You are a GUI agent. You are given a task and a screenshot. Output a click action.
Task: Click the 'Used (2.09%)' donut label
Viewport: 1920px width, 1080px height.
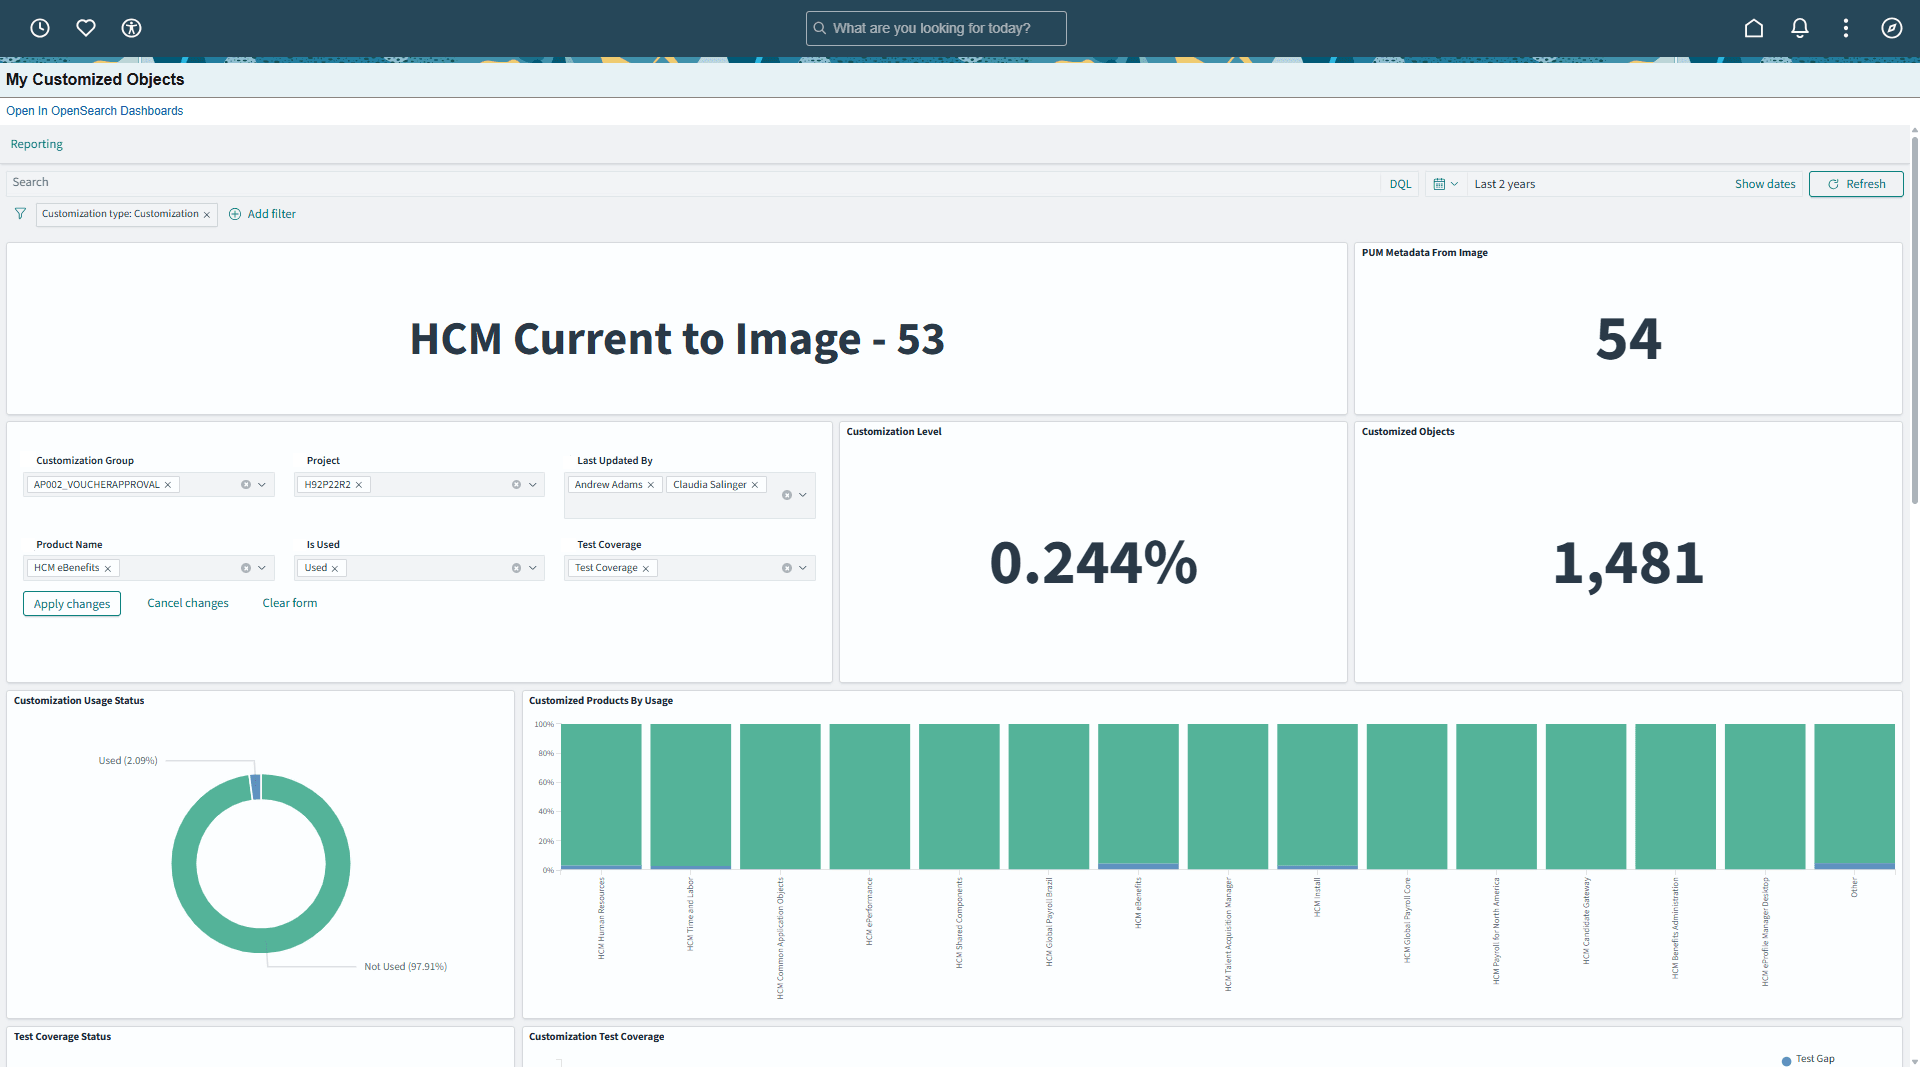tap(128, 761)
